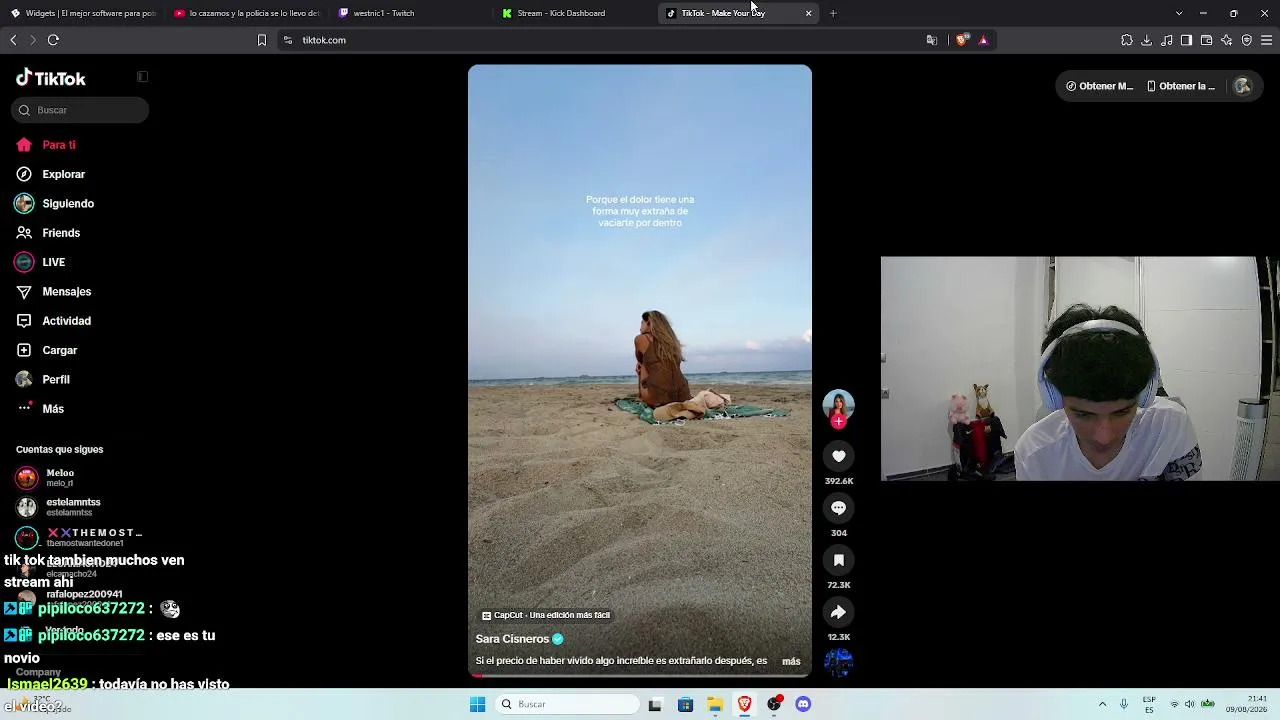Open the Windows Start menu
The width and height of the screenshot is (1280, 720).
477,704
